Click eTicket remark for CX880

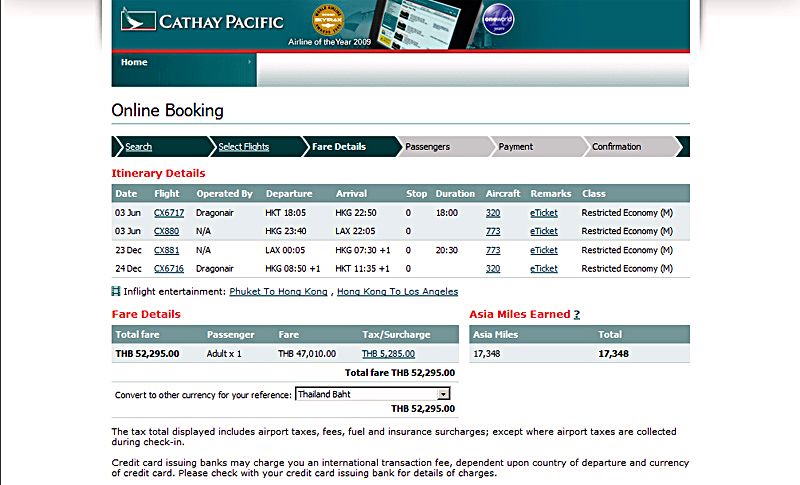[544, 232]
